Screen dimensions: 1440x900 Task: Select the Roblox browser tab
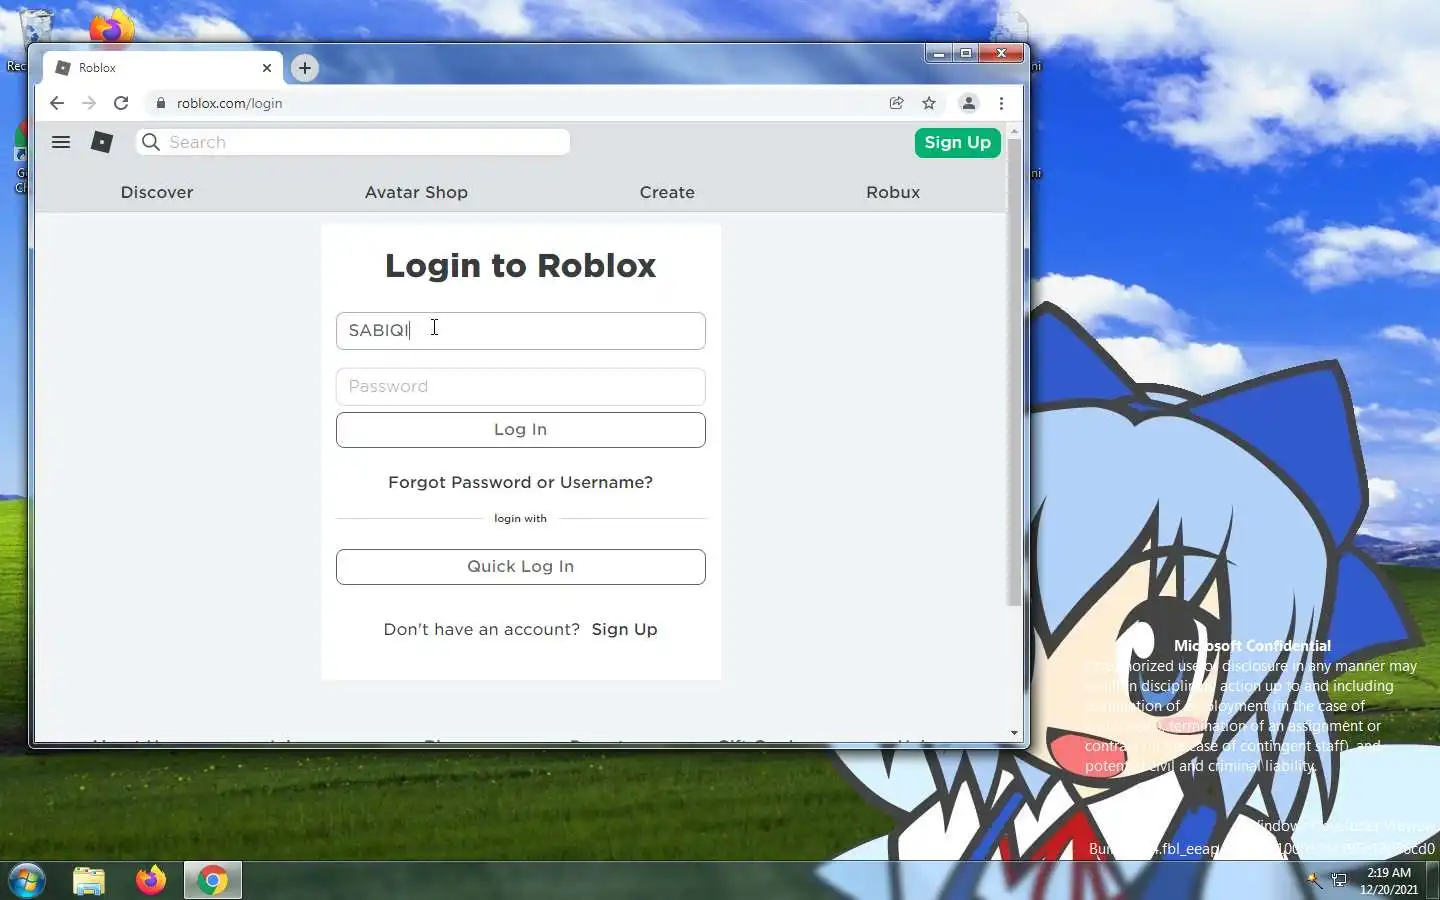(163, 68)
